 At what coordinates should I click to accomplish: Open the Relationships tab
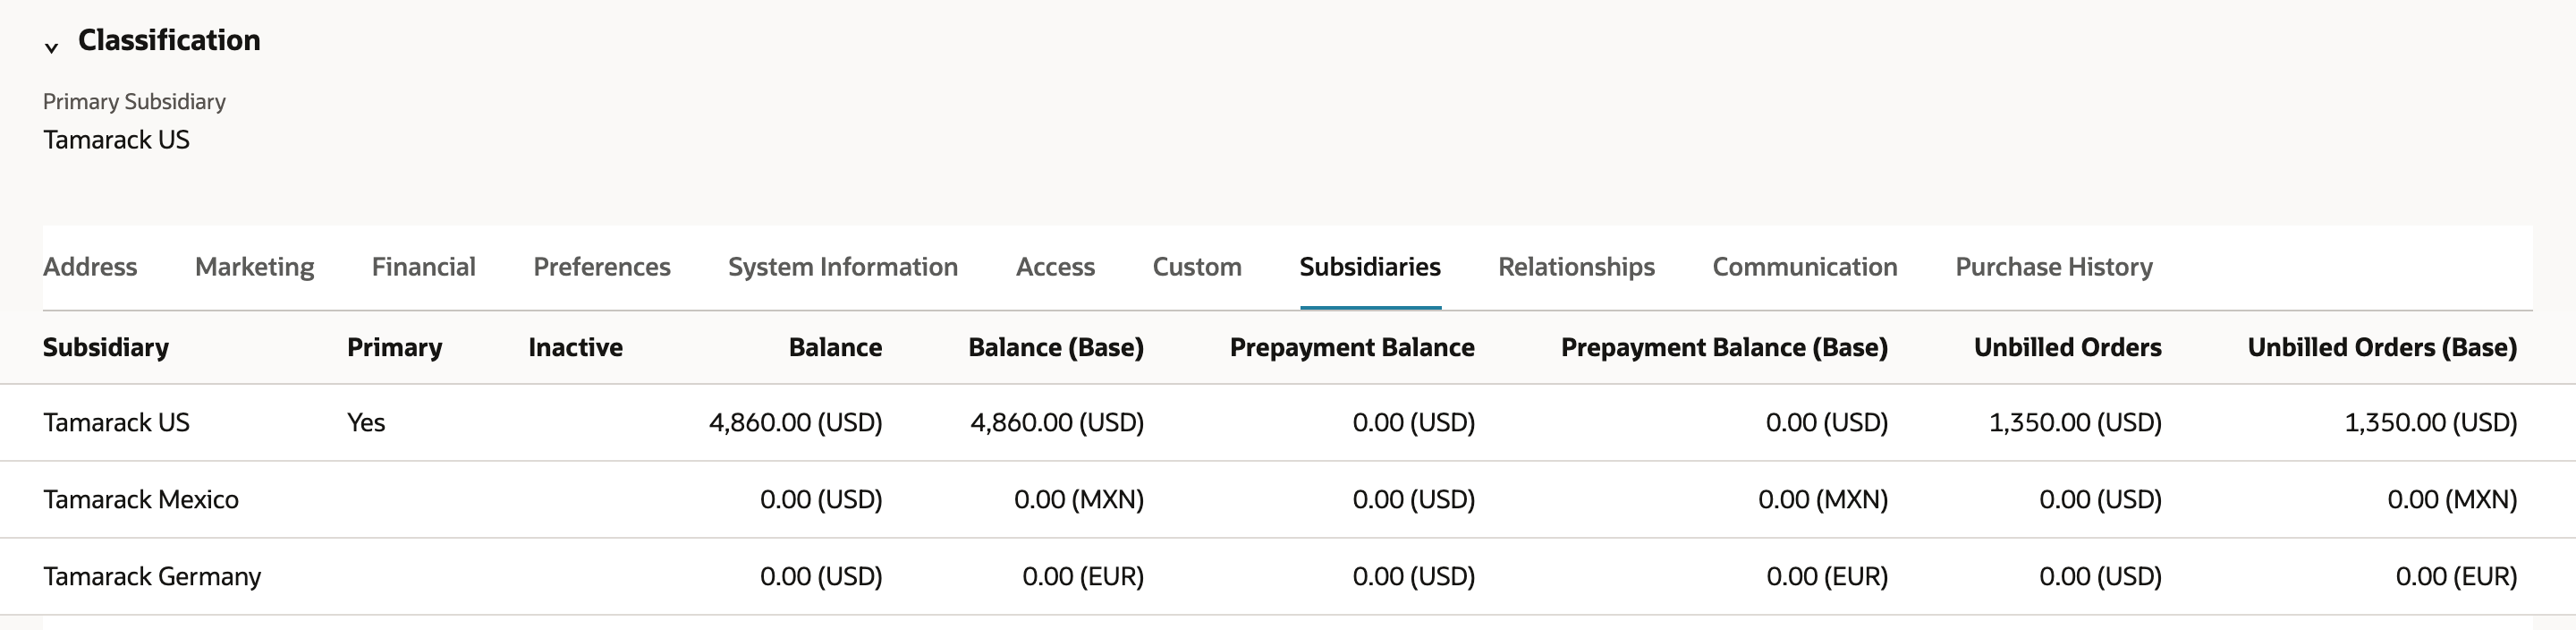(x=1576, y=267)
